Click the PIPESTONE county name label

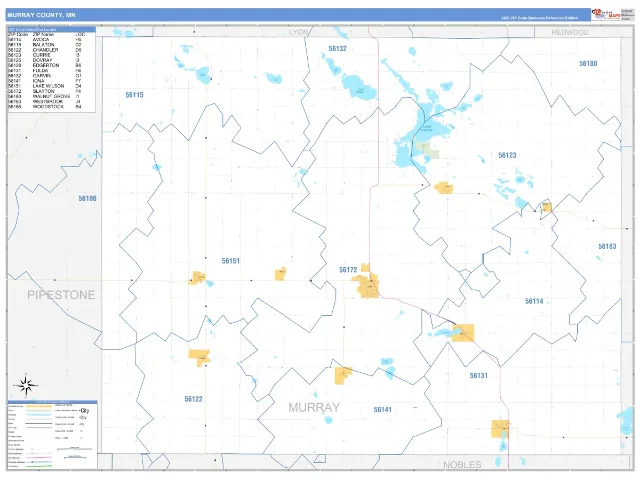point(61,295)
